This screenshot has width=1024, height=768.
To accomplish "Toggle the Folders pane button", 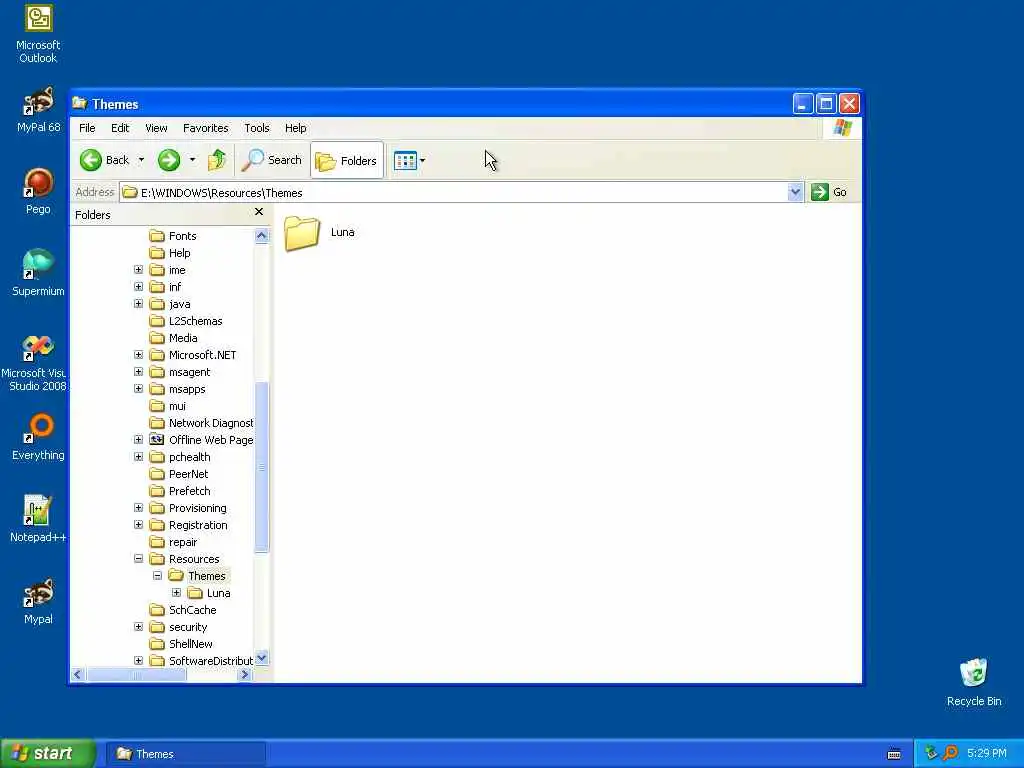I will (x=346, y=160).
